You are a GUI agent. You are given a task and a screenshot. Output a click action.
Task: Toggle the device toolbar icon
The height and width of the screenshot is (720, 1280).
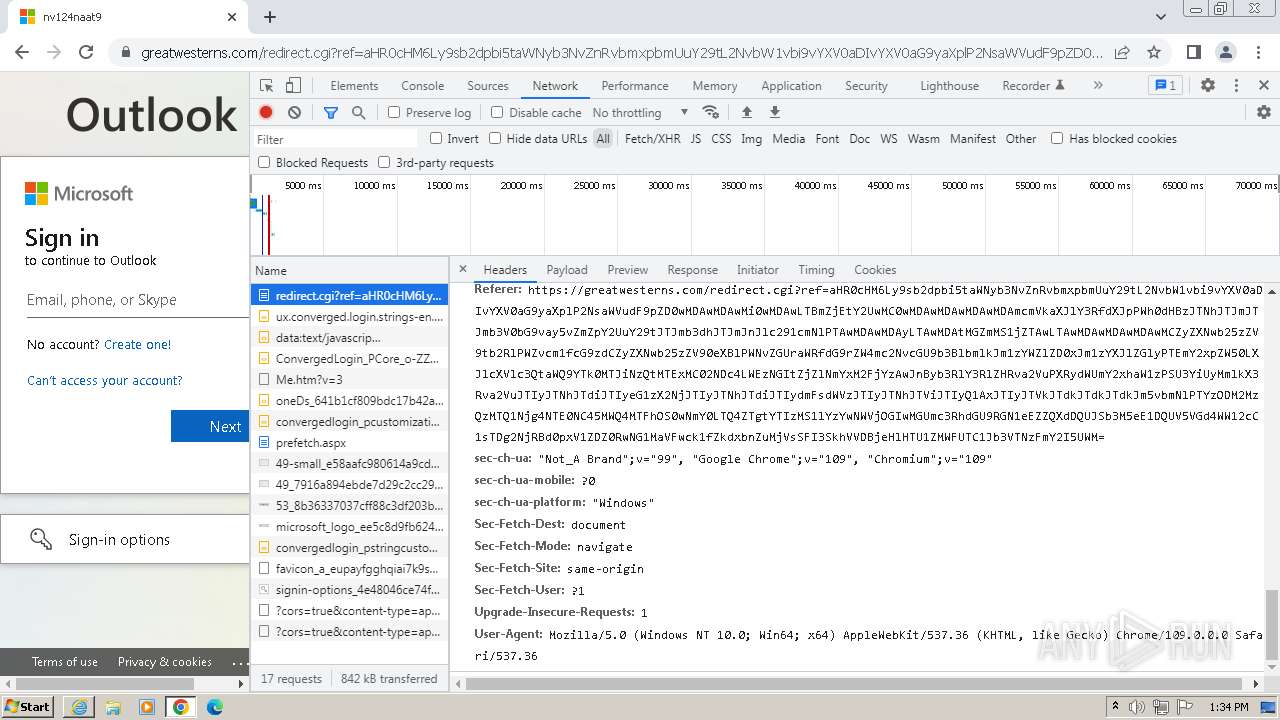click(x=293, y=86)
